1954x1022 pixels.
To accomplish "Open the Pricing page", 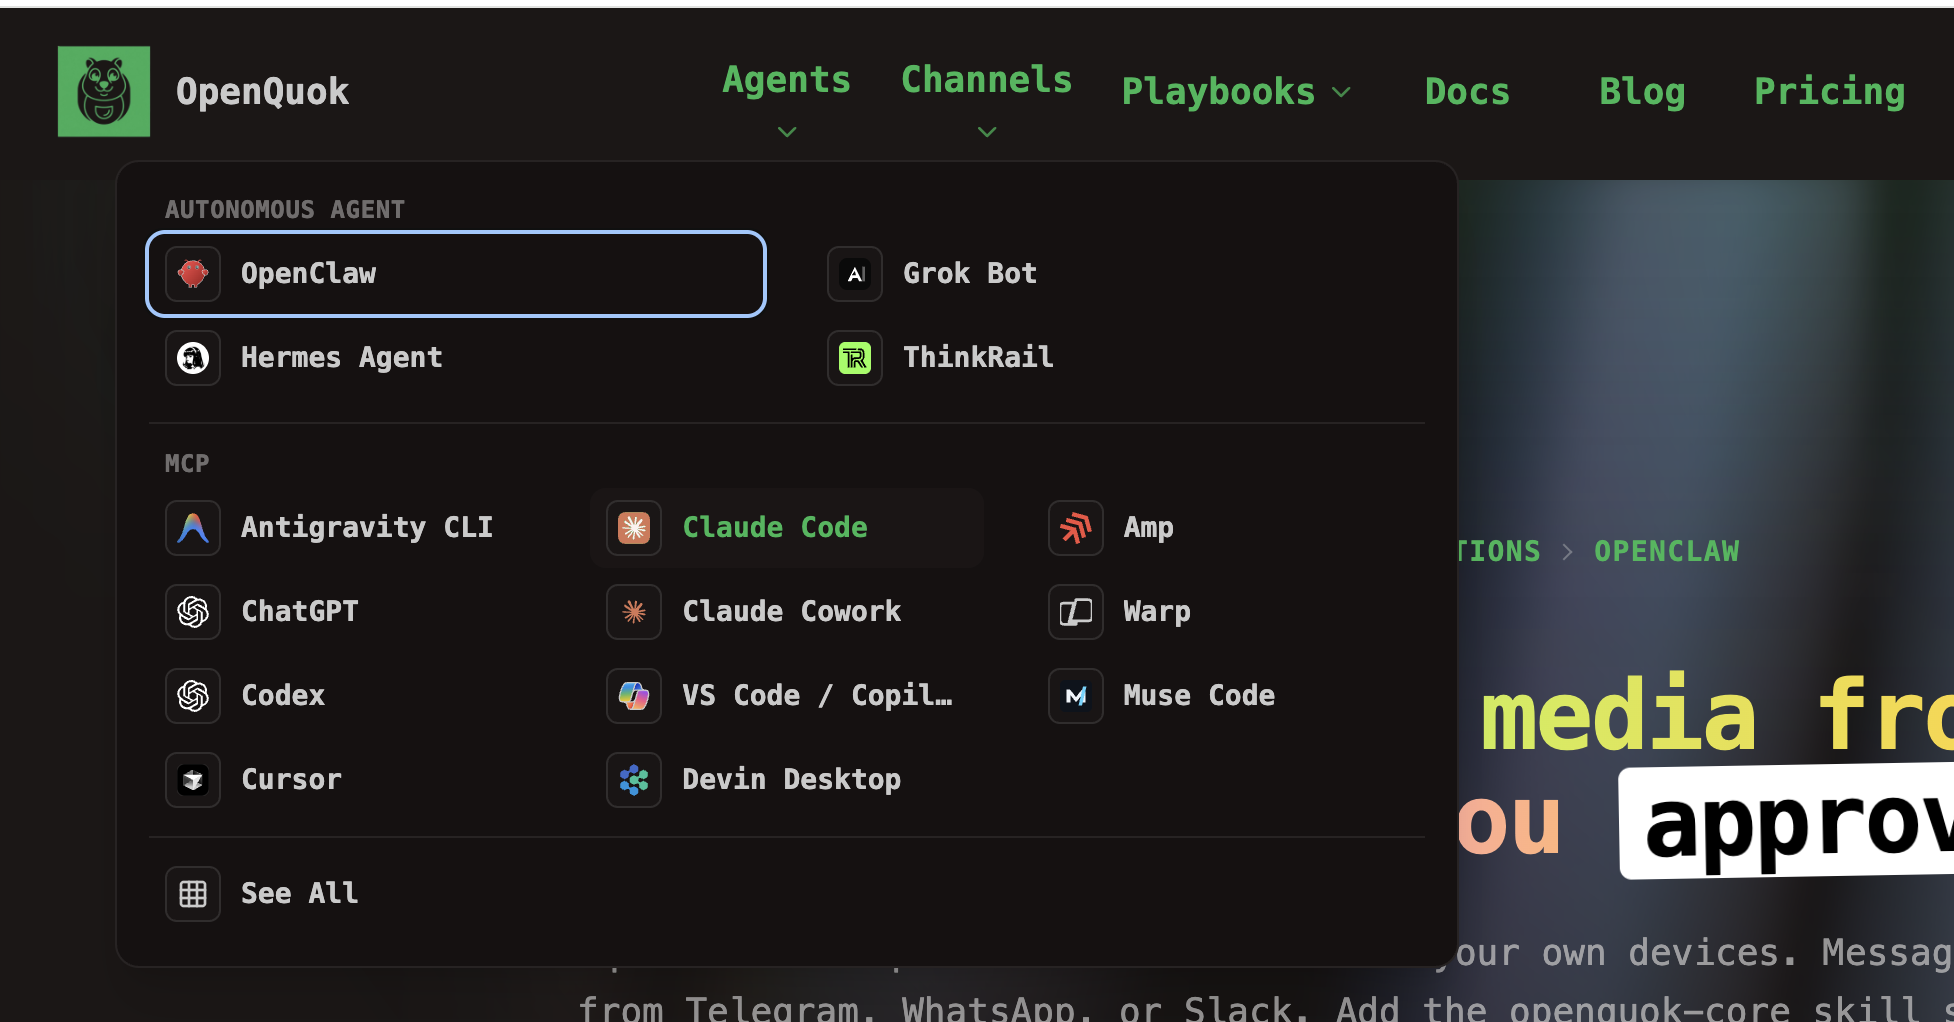I will pyautogui.click(x=1830, y=92).
